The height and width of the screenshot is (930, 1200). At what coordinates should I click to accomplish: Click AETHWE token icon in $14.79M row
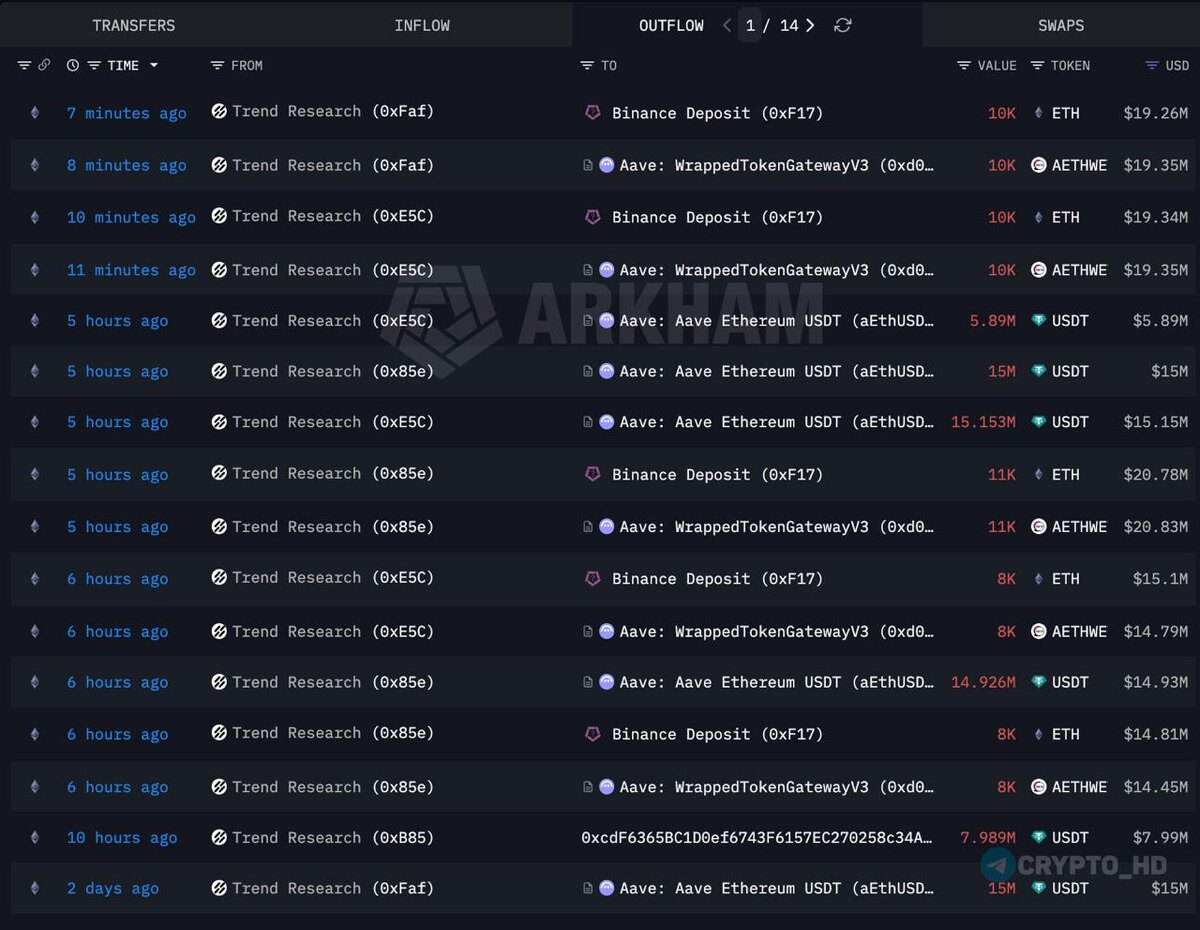1038,631
